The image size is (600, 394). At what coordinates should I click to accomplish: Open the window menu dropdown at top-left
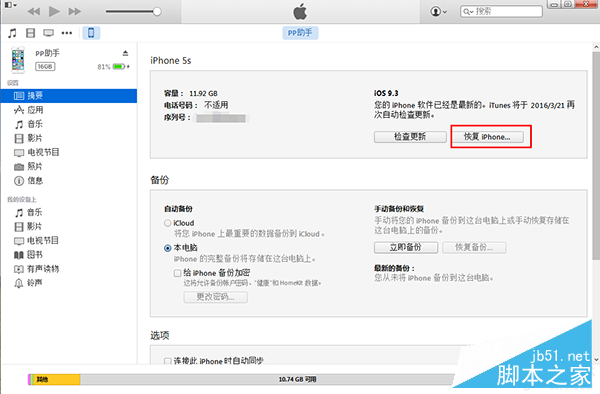10,5
